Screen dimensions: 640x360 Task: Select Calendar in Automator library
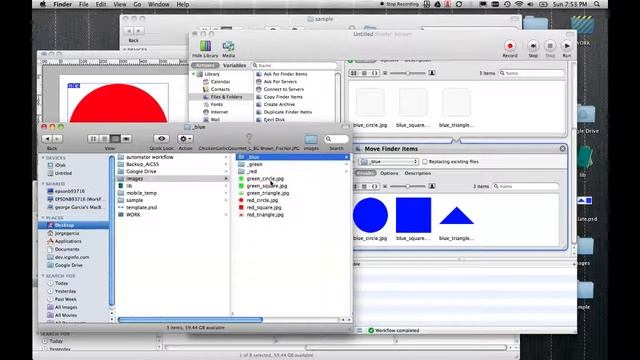220,82
